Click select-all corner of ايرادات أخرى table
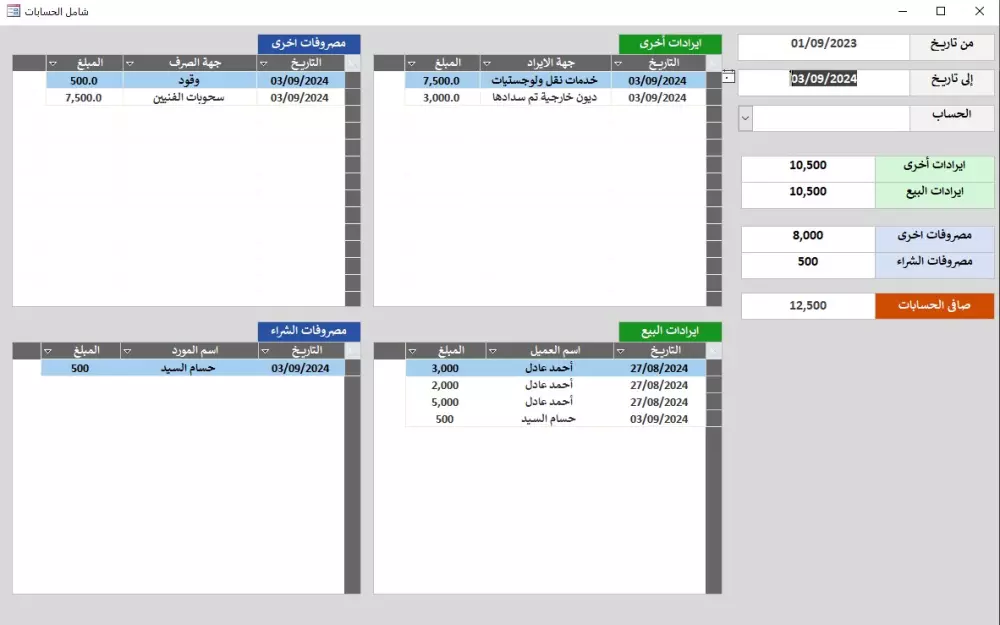Viewport: 1000px width, 625px height. point(714,62)
